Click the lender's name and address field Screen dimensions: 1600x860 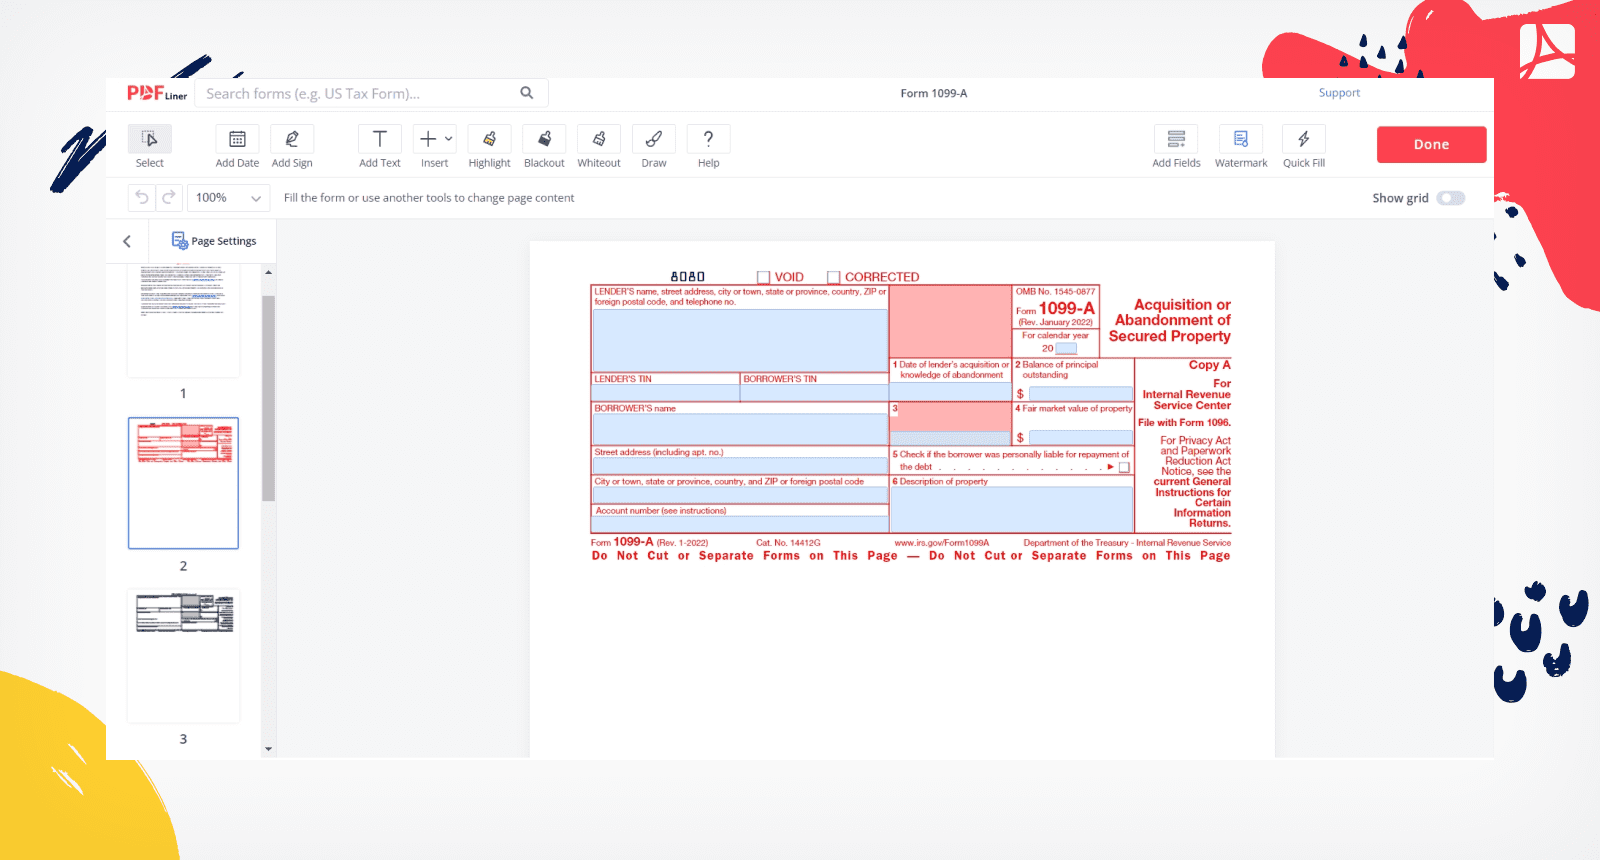[740, 340]
